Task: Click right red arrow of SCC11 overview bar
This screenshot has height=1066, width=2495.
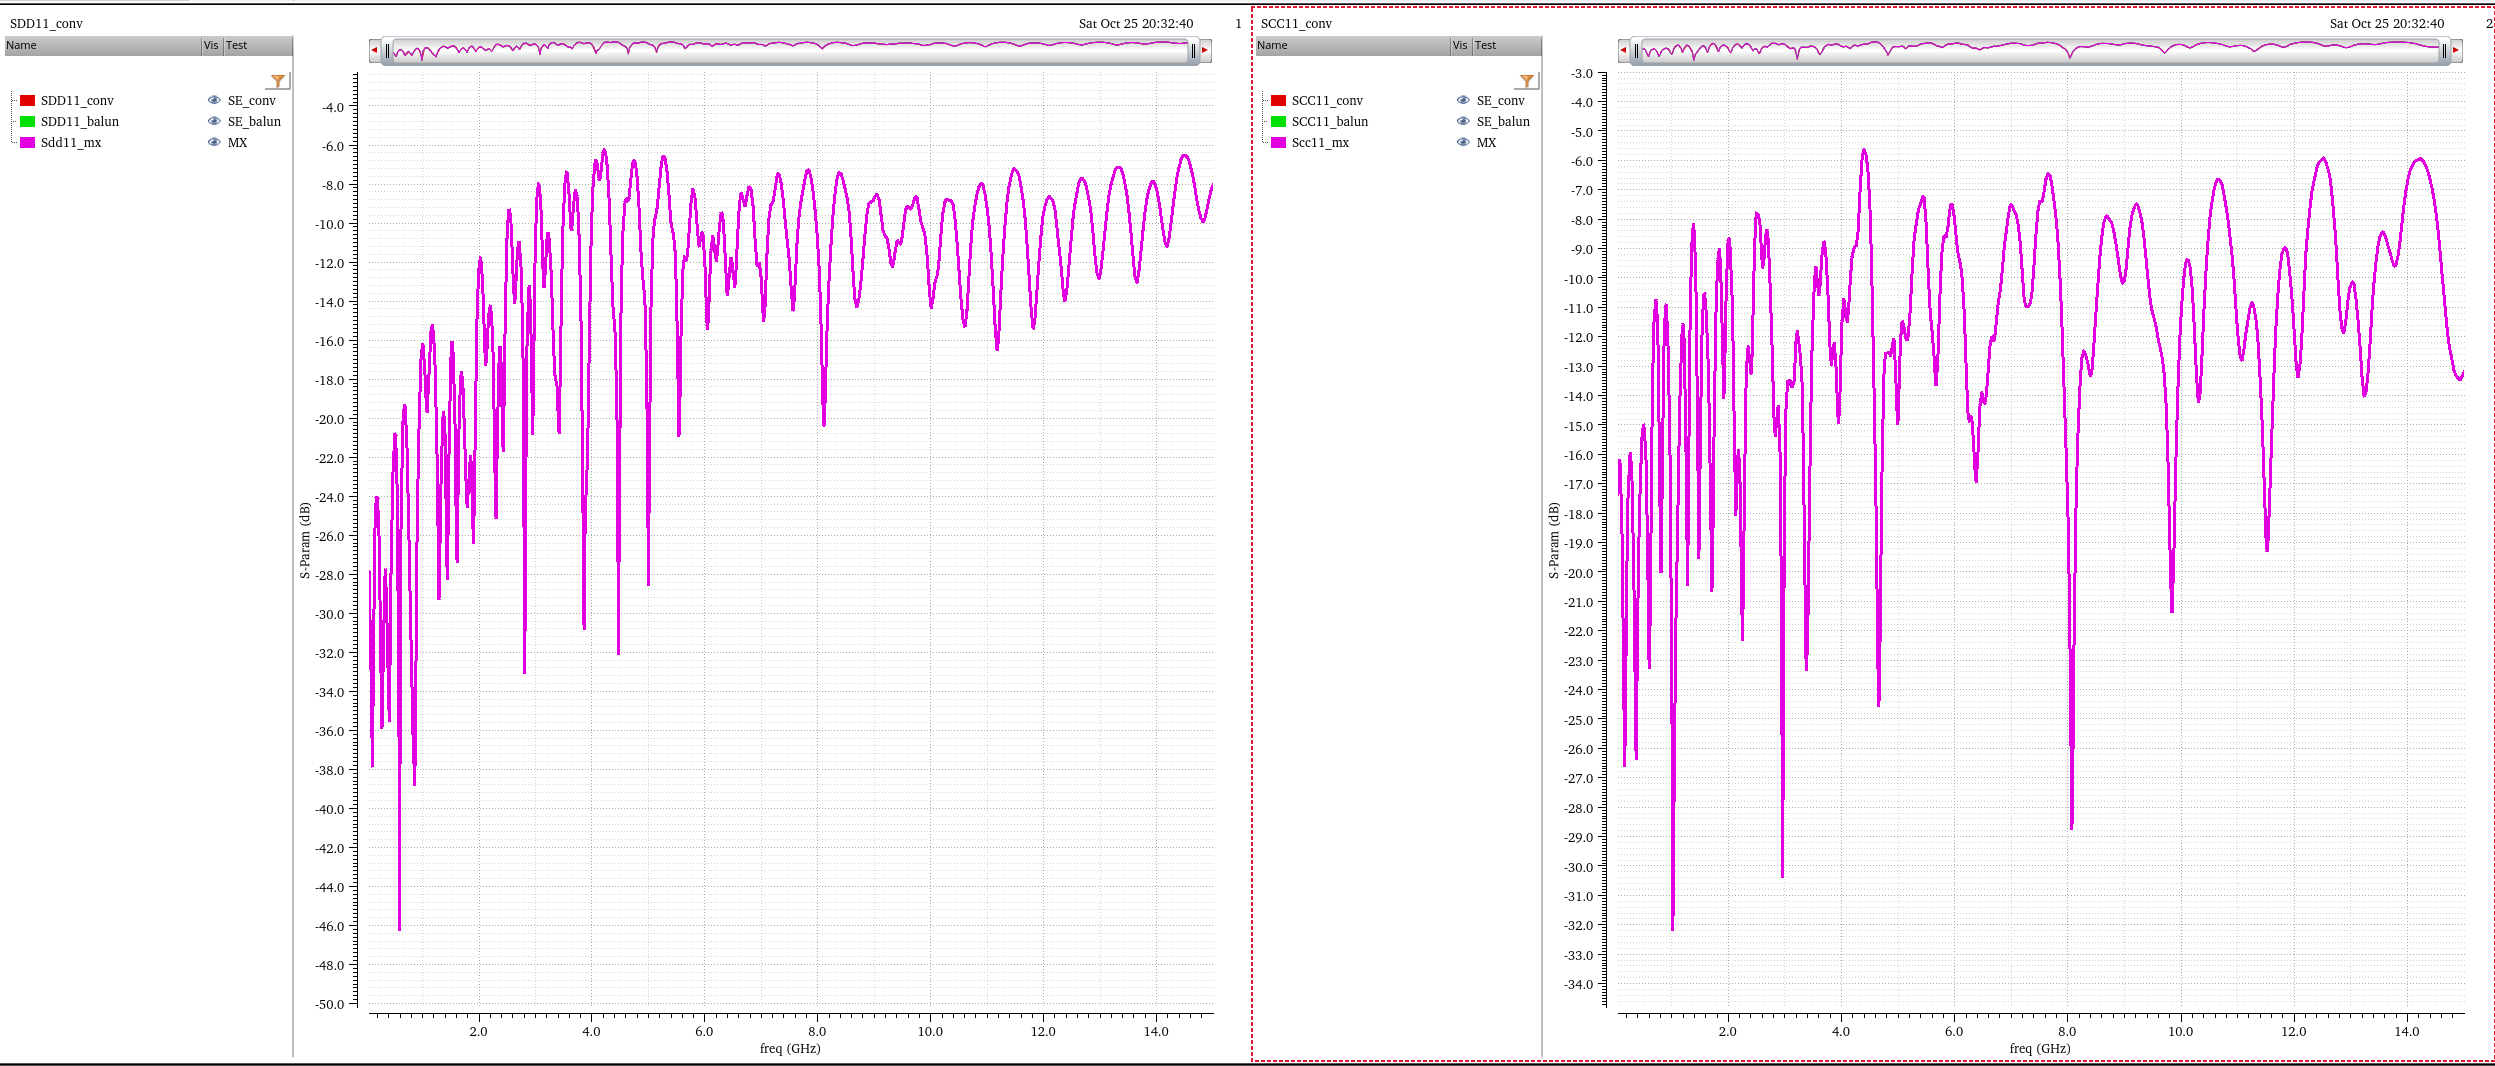Action: [2455, 50]
